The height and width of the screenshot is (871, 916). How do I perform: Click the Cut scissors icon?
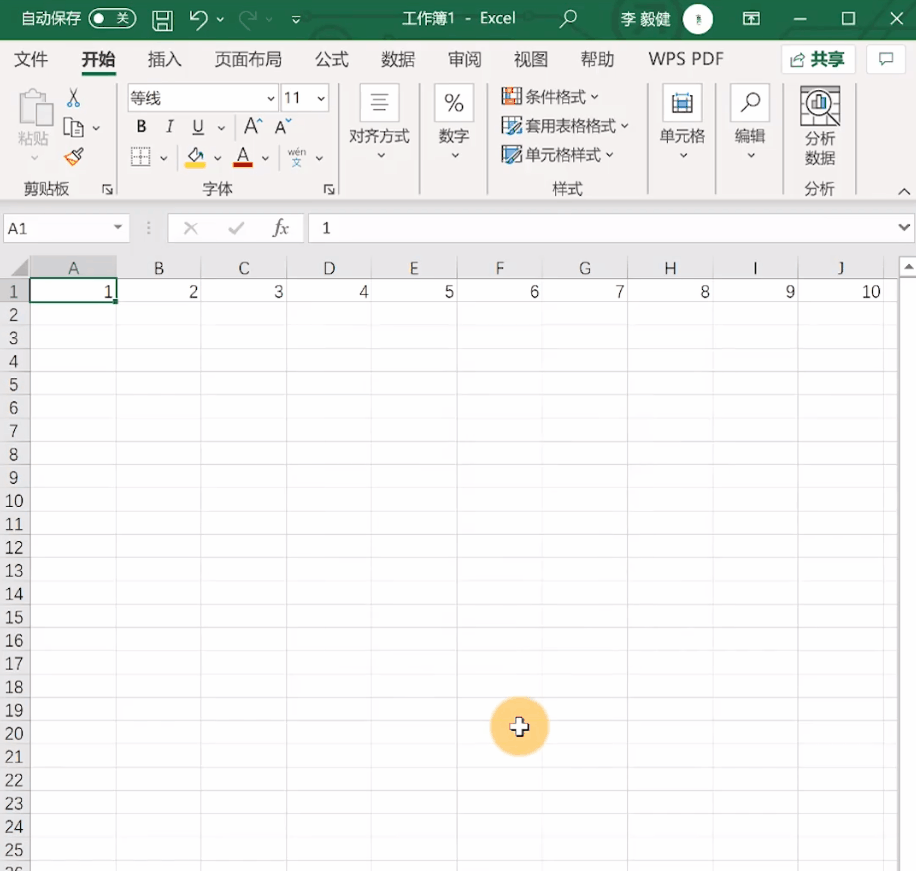(x=74, y=98)
